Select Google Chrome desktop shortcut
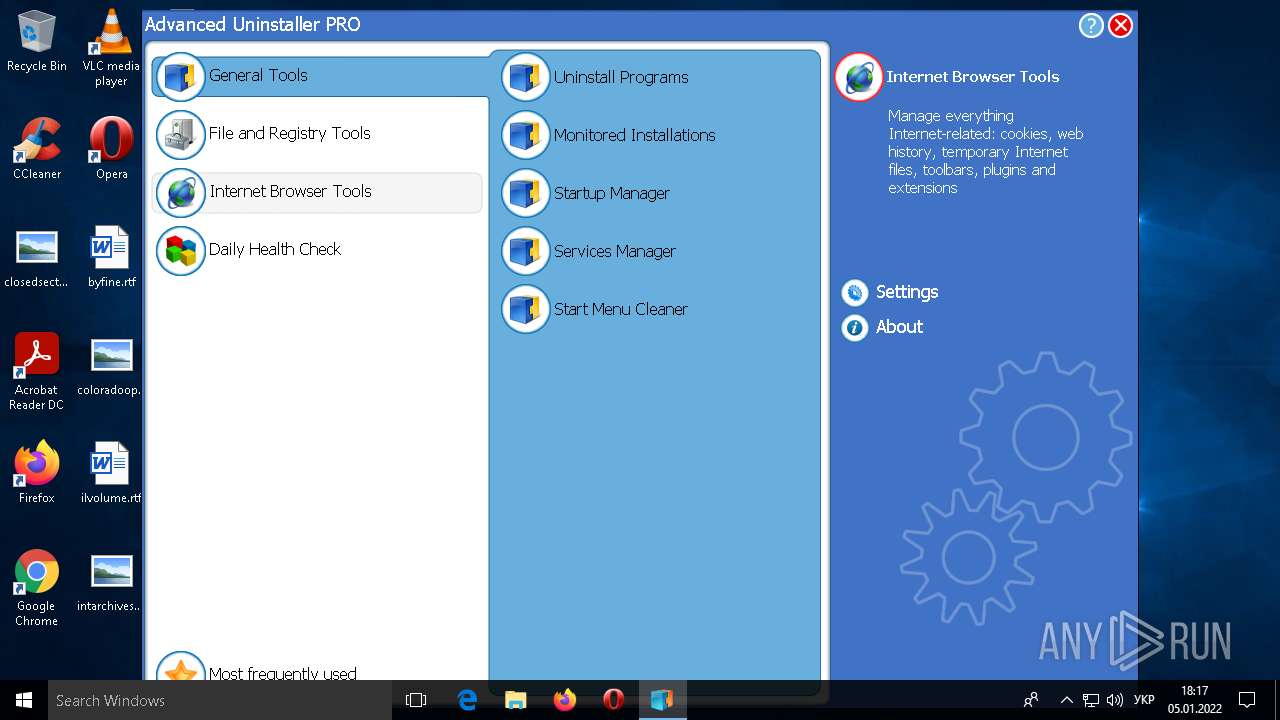The width and height of the screenshot is (1280, 720). pyautogui.click(x=37, y=588)
